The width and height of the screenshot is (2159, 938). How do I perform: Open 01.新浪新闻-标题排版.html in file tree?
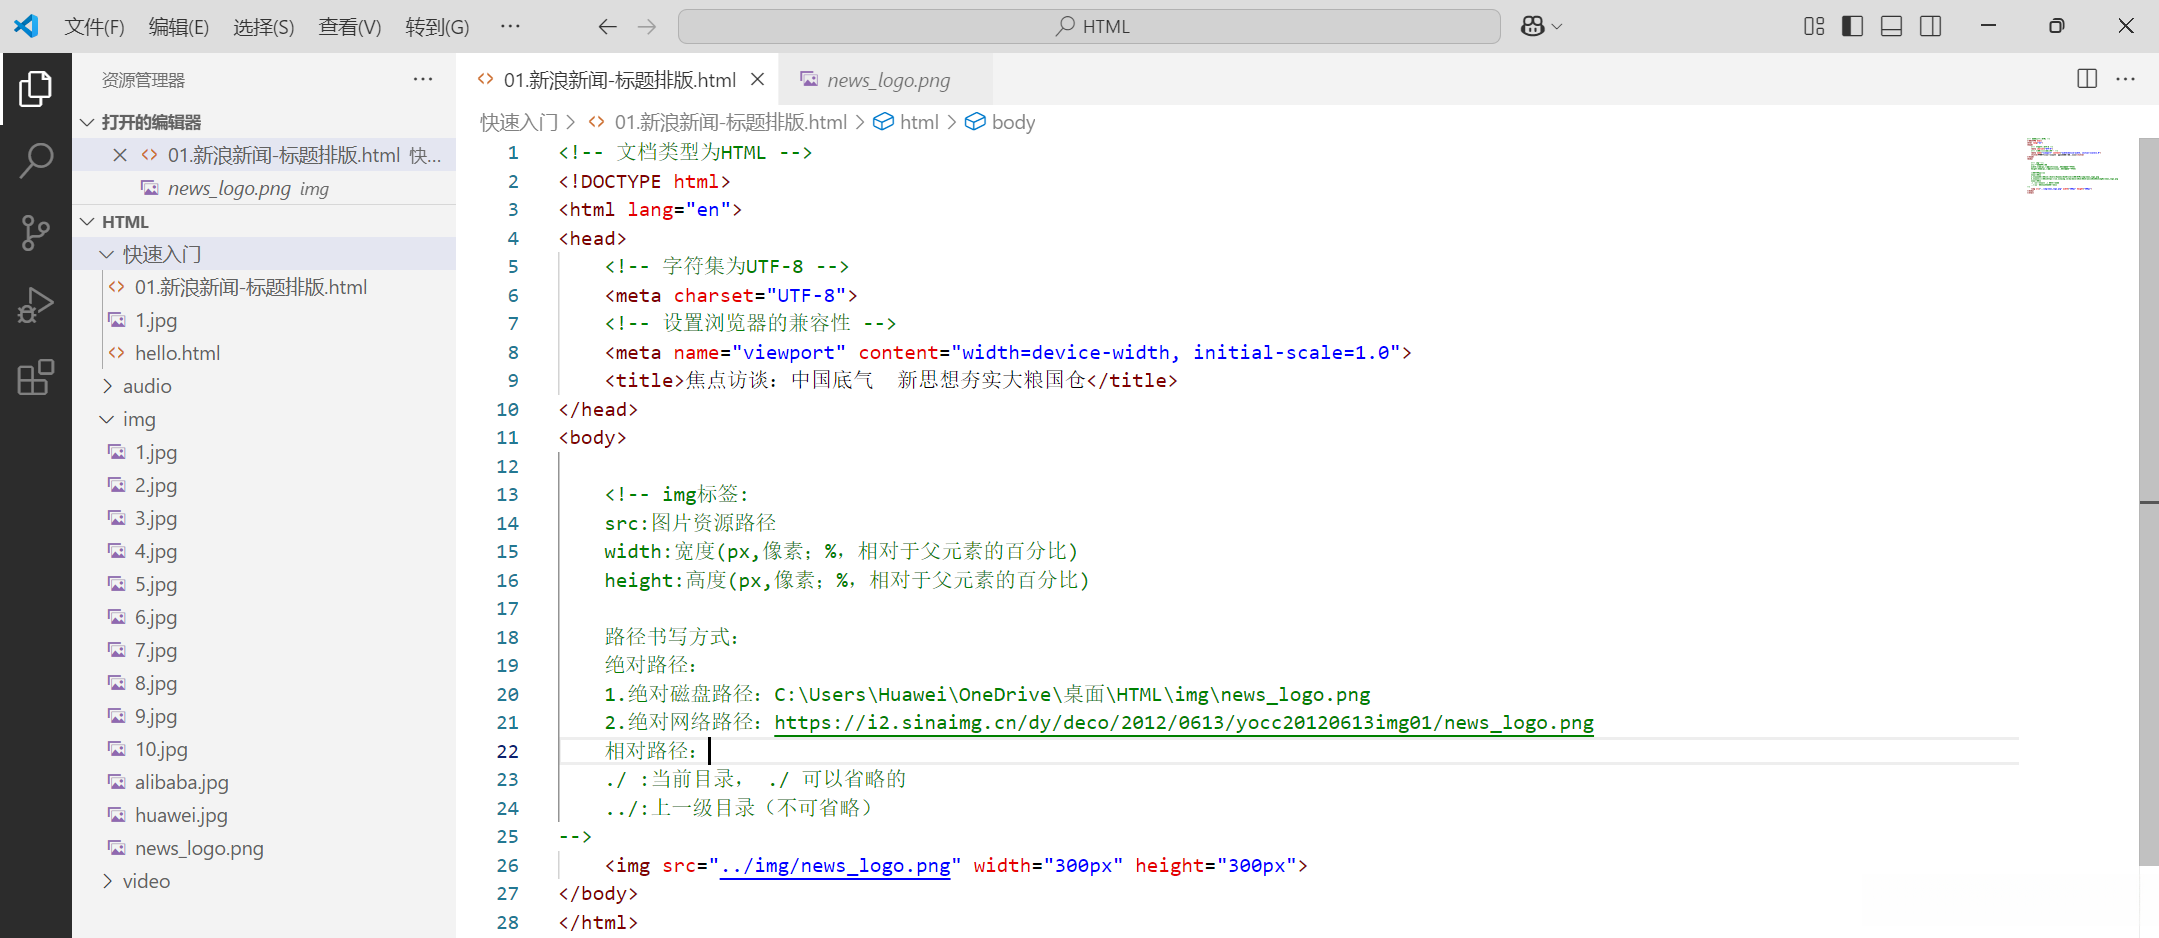pyautogui.click(x=264, y=287)
